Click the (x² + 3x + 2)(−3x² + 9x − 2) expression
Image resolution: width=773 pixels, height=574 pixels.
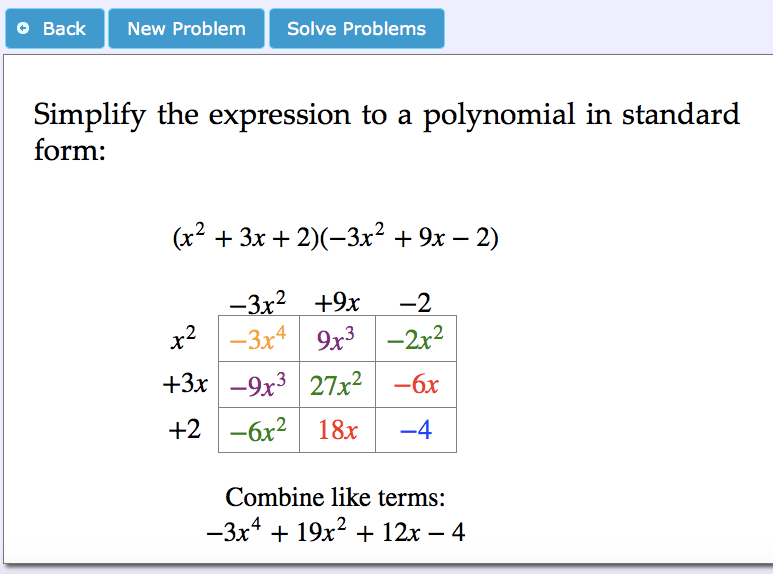tap(335, 238)
